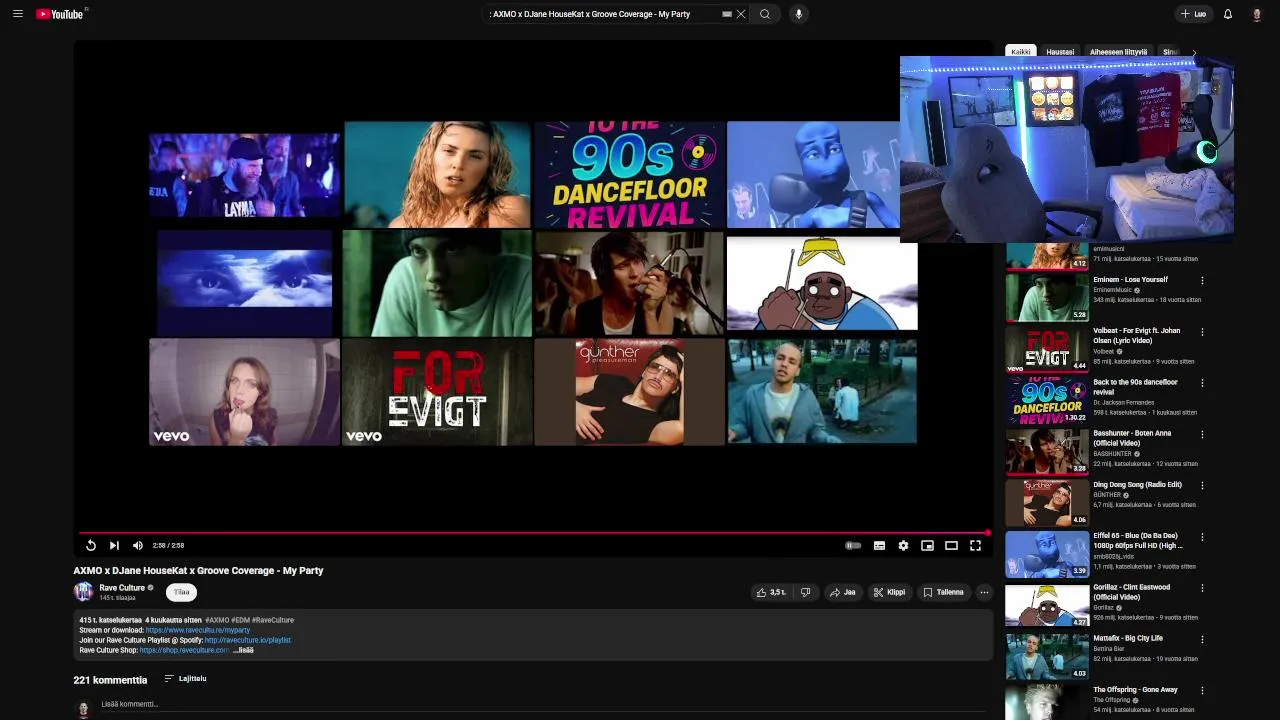Viewport: 1280px width, 720px height.
Task: Toggle subtitles in the player
Action: click(x=879, y=546)
